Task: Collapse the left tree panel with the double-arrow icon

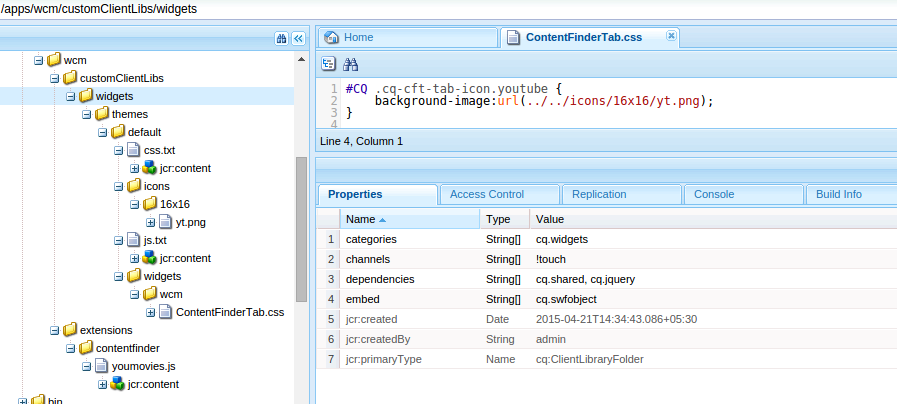Action: click(298, 38)
